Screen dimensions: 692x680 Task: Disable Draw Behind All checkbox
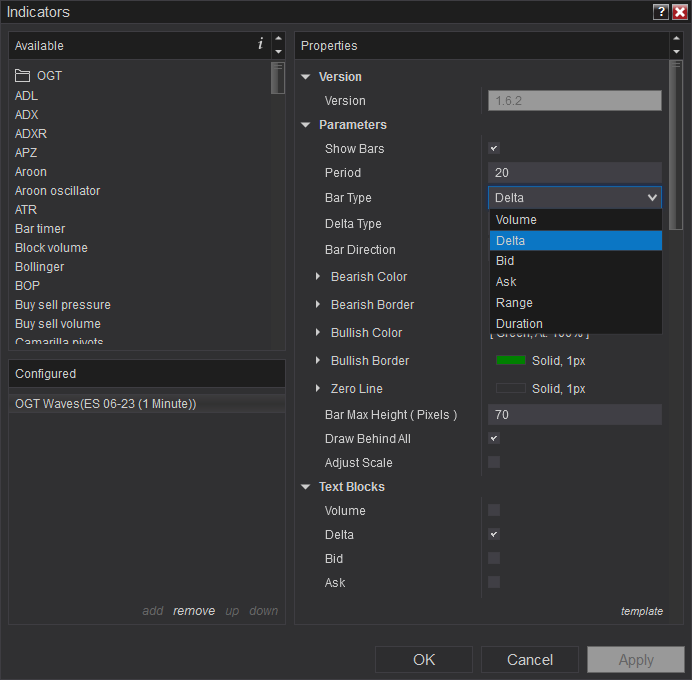tap(494, 439)
